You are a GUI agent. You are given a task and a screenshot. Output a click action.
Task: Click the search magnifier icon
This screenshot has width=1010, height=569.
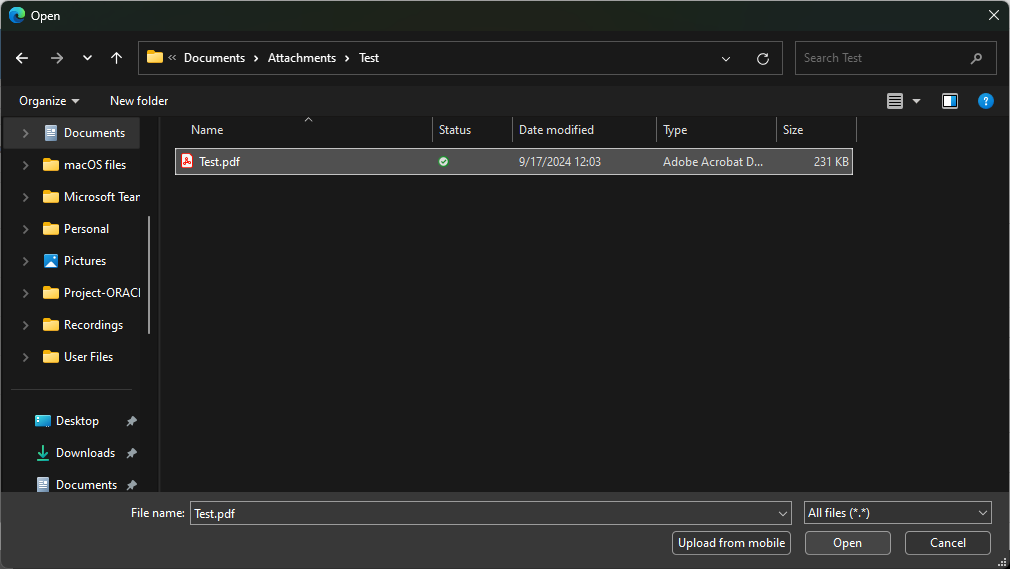[976, 58]
